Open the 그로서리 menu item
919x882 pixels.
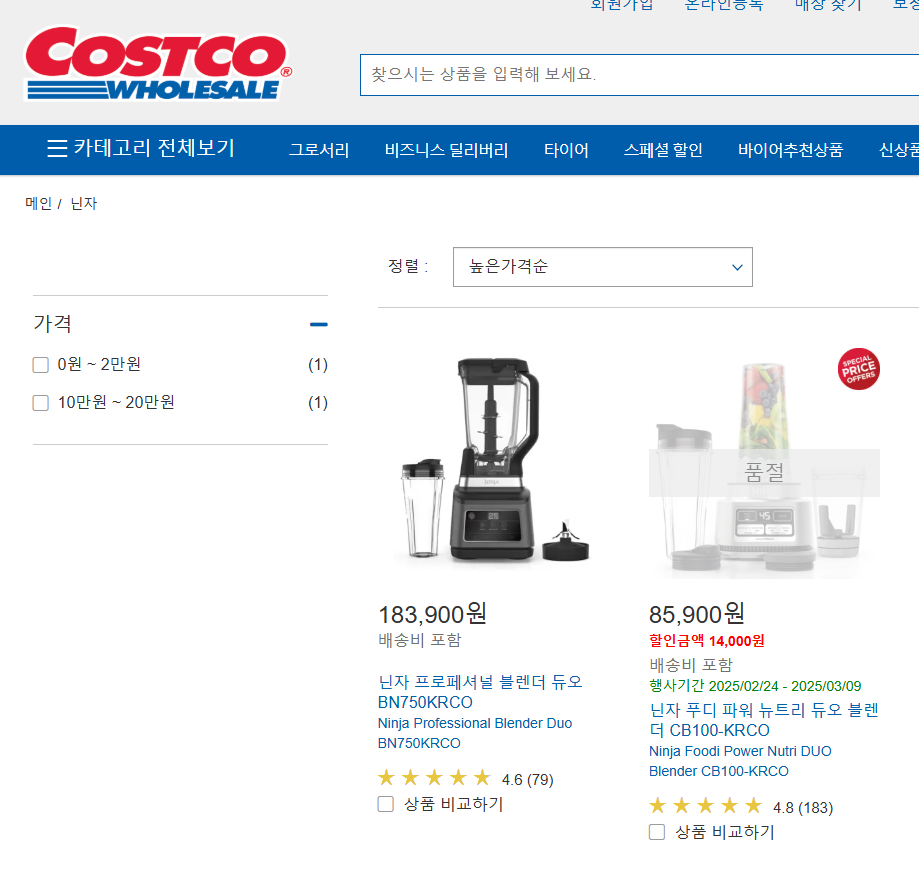pyautogui.click(x=319, y=150)
